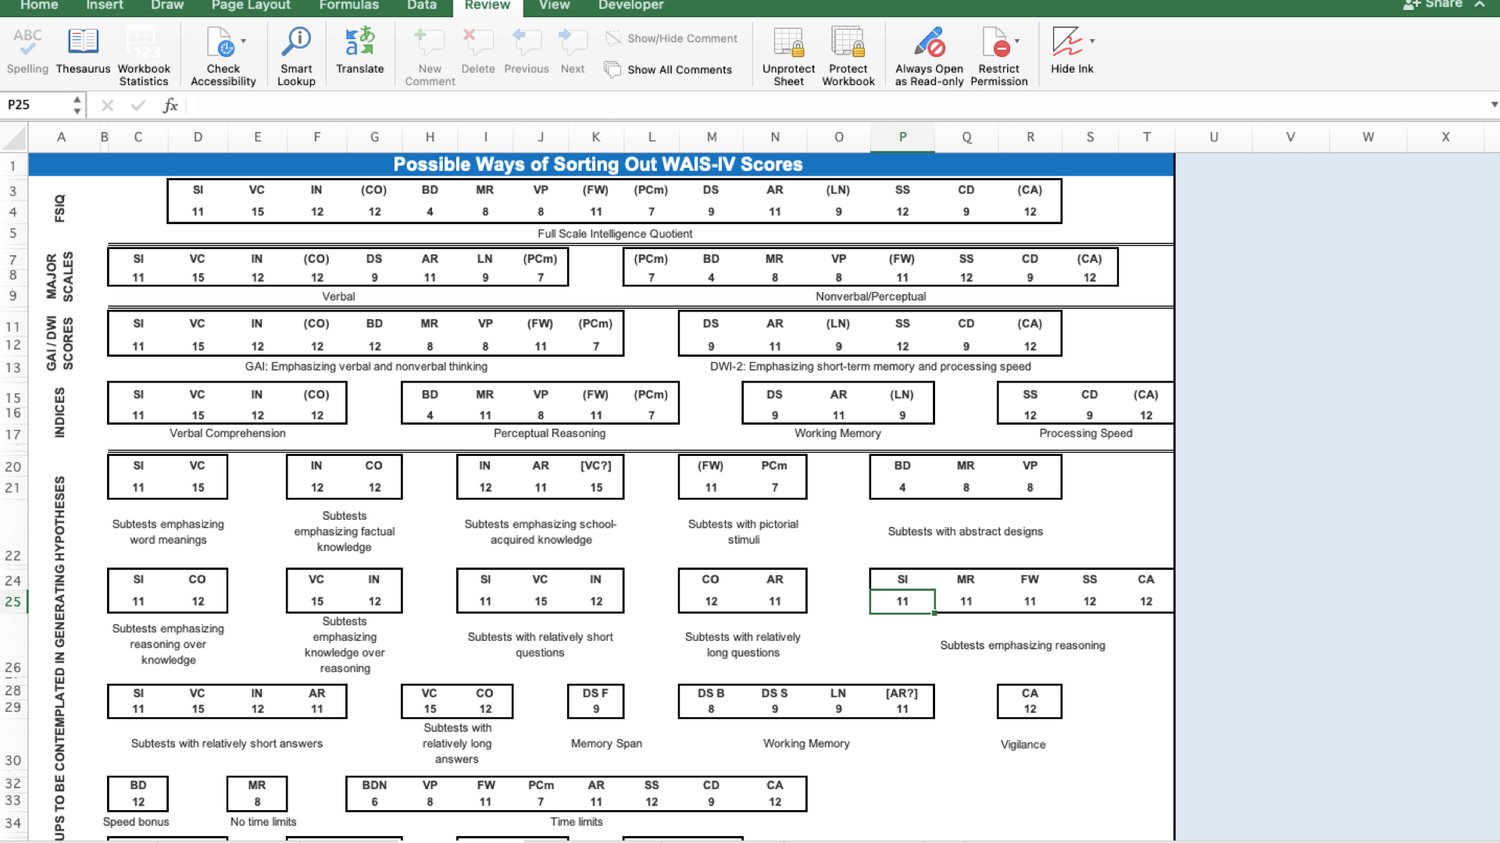Click the 'Processing Speed' label
Viewport: 1500px width, 843px height.
1085,434
